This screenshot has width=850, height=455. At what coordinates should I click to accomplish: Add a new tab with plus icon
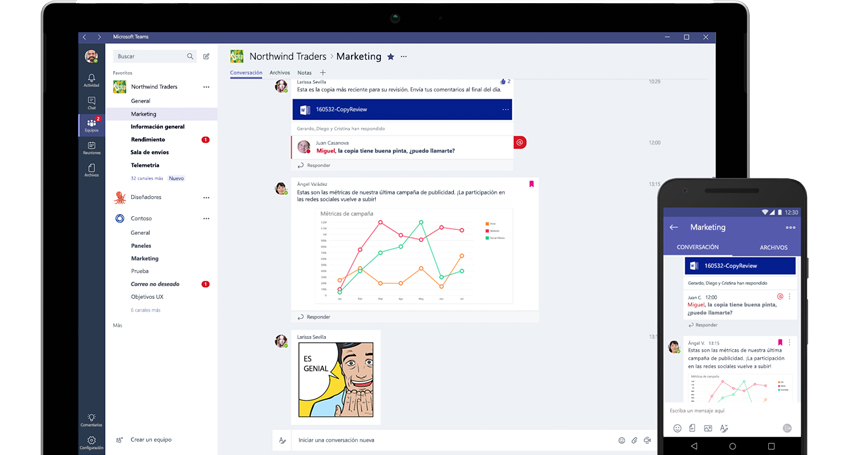pos(323,73)
